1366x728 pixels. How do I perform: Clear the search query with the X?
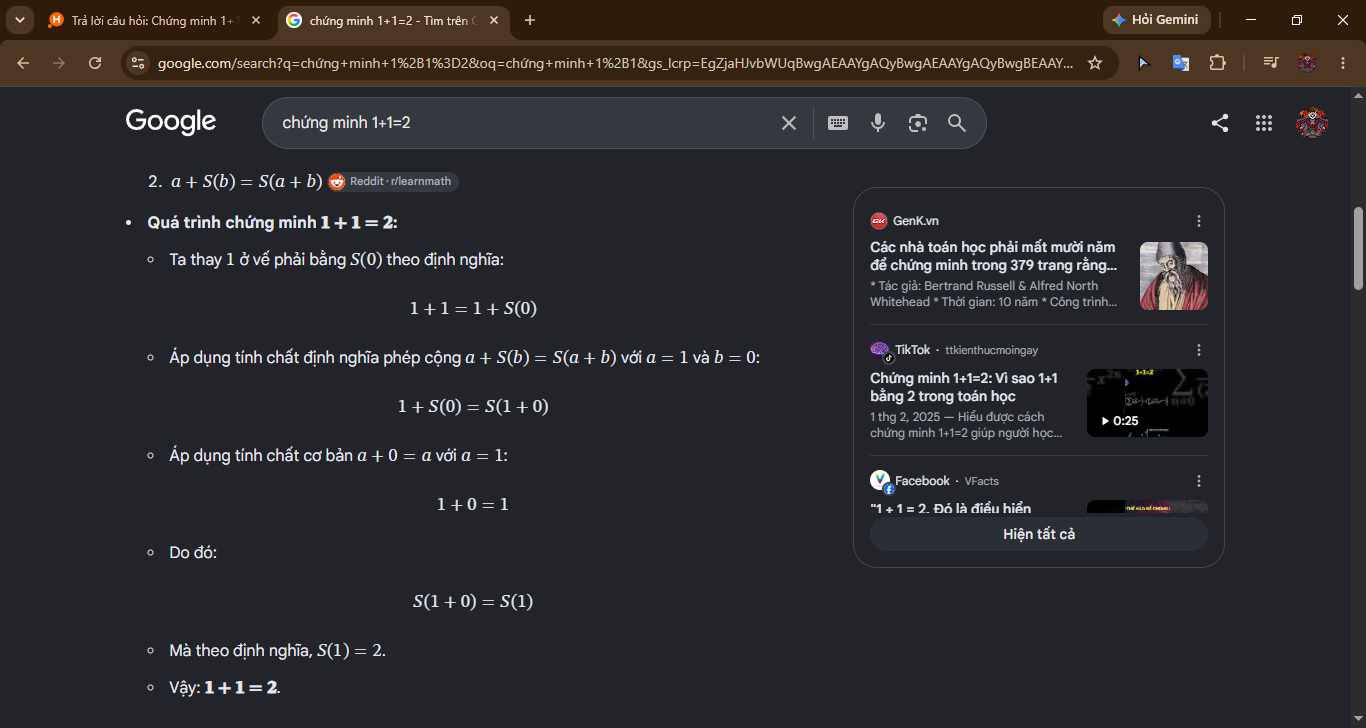(x=789, y=123)
